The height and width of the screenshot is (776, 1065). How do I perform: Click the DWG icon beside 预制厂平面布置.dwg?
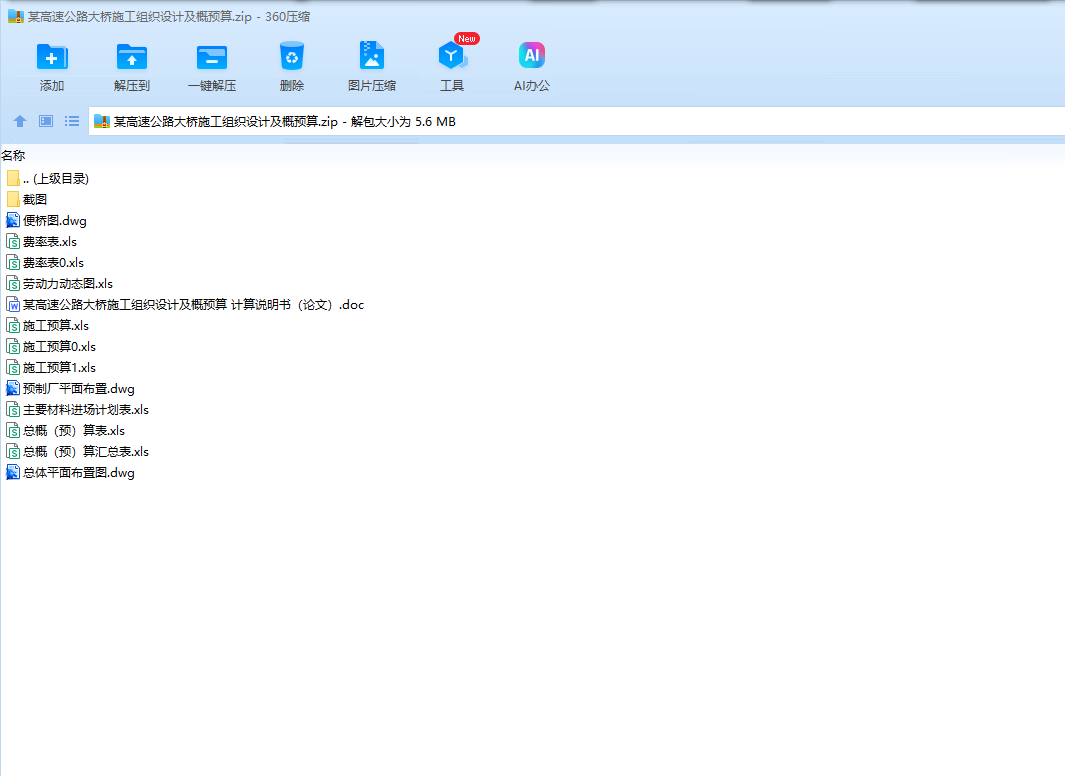13,389
